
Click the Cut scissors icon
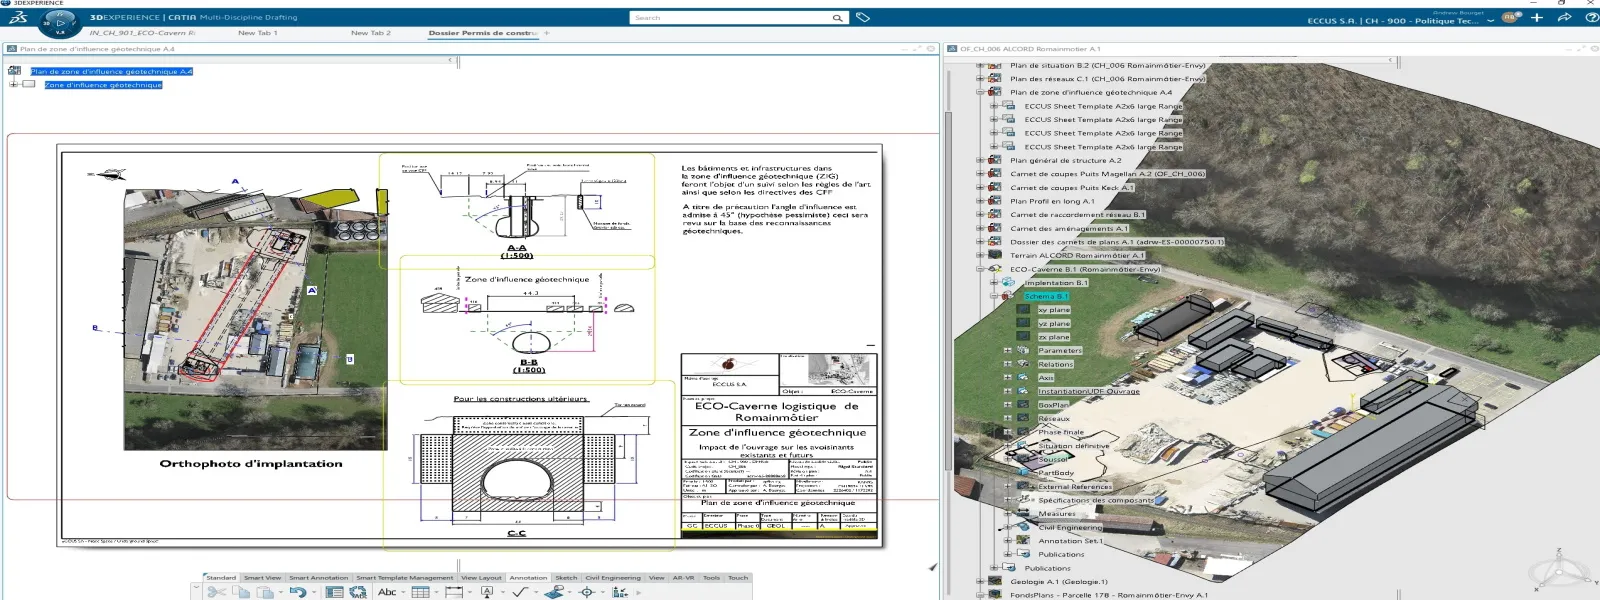[216, 592]
